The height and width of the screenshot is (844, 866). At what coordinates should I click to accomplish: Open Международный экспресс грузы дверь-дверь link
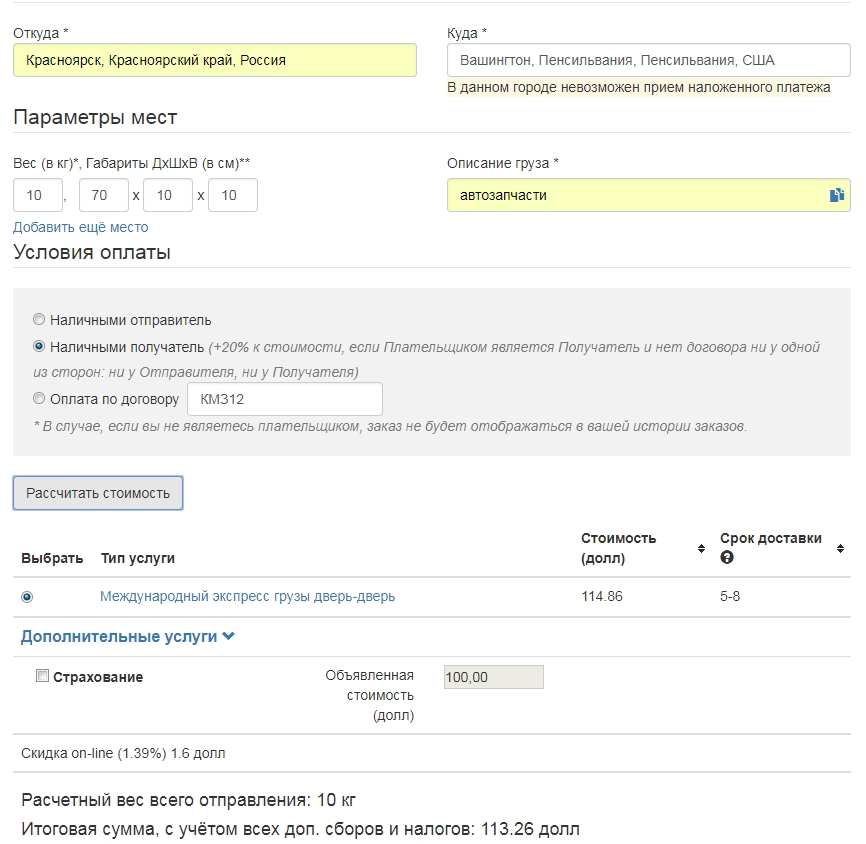(247, 597)
